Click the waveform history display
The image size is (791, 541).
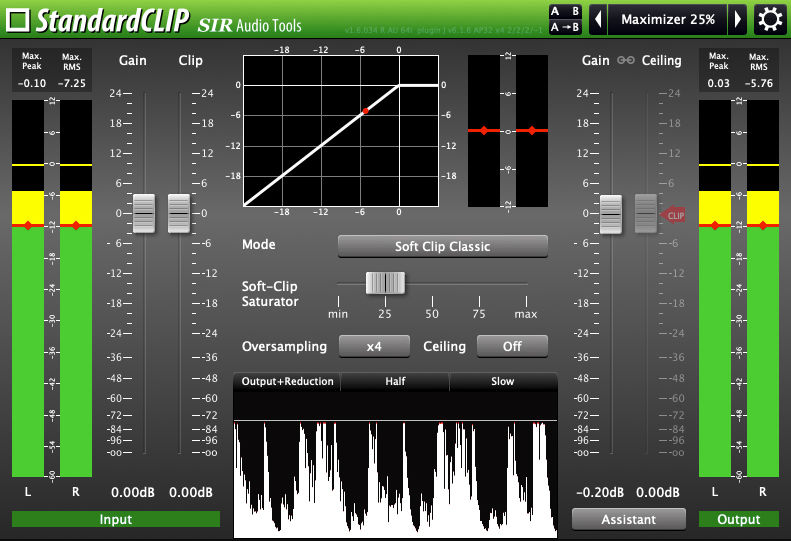click(396, 464)
